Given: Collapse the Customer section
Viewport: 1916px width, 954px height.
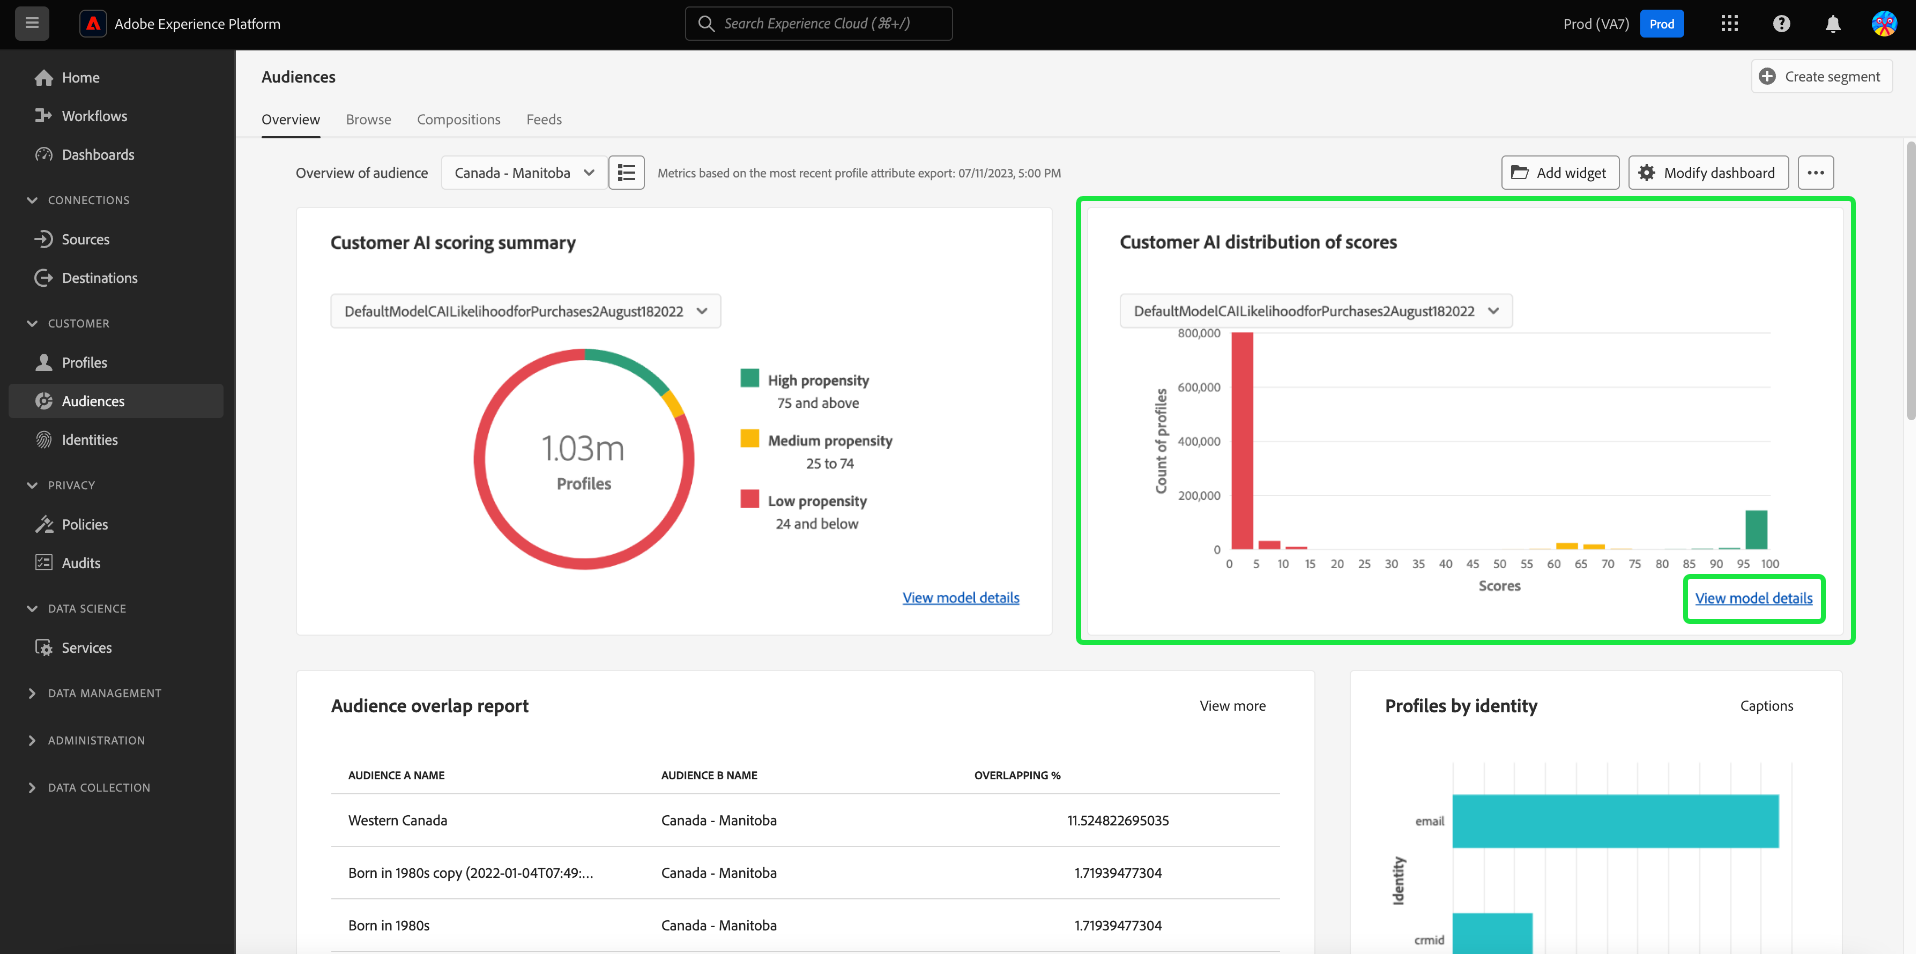Looking at the screenshot, I should tap(32, 324).
